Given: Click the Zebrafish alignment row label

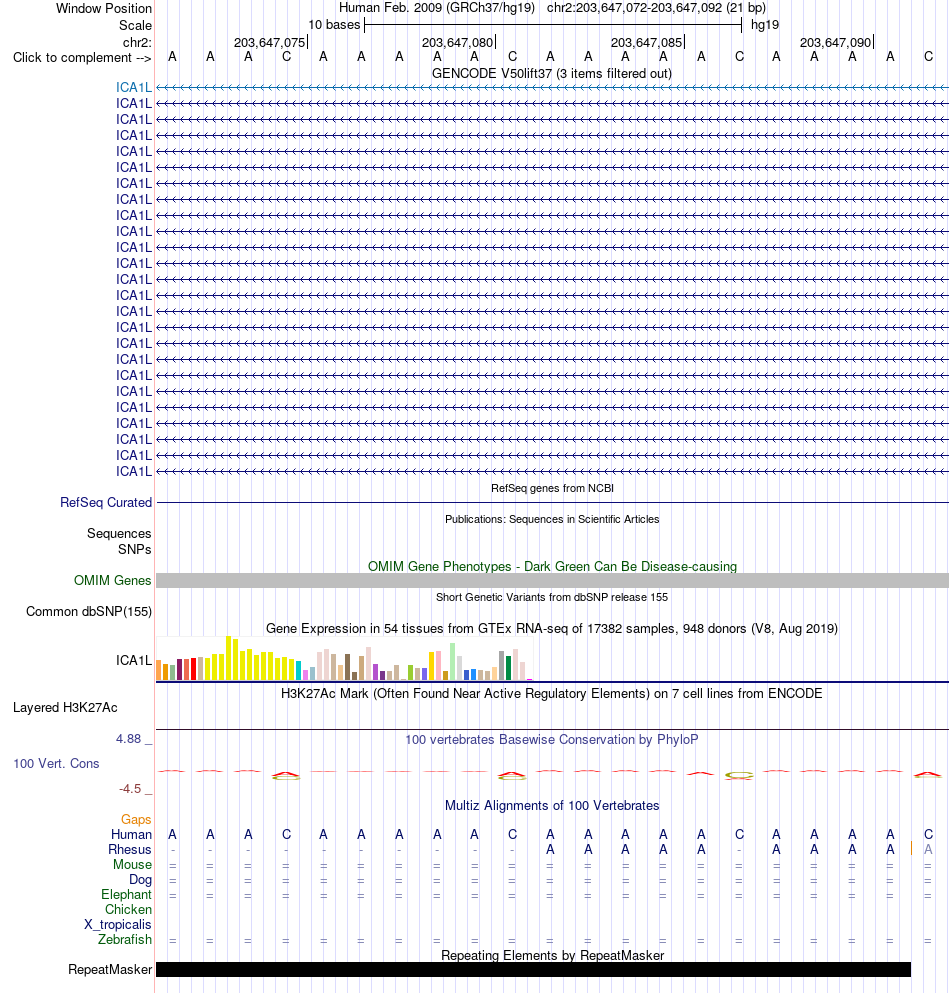Looking at the screenshot, I should tap(125, 939).
